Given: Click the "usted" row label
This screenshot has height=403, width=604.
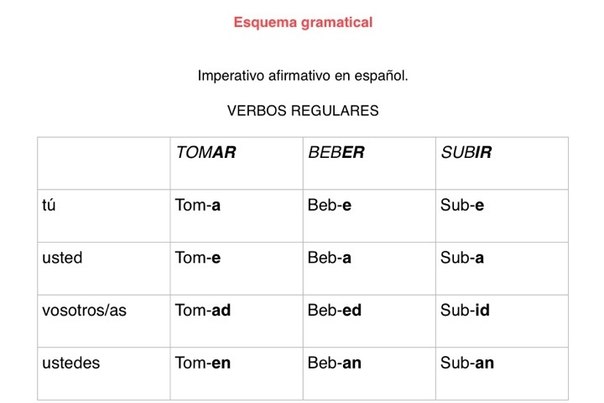Looking at the screenshot, I should pyautogui.click(x=62, y=257).
